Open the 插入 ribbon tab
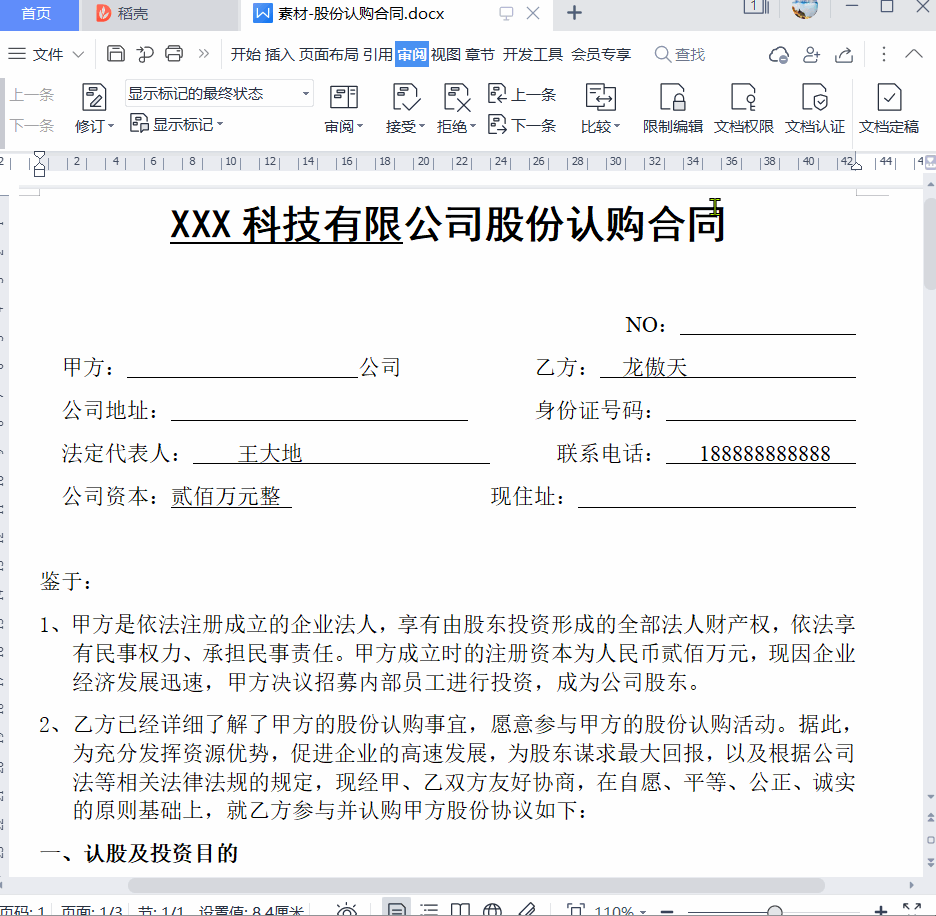The image size is (936, 916). coord(279,54)
